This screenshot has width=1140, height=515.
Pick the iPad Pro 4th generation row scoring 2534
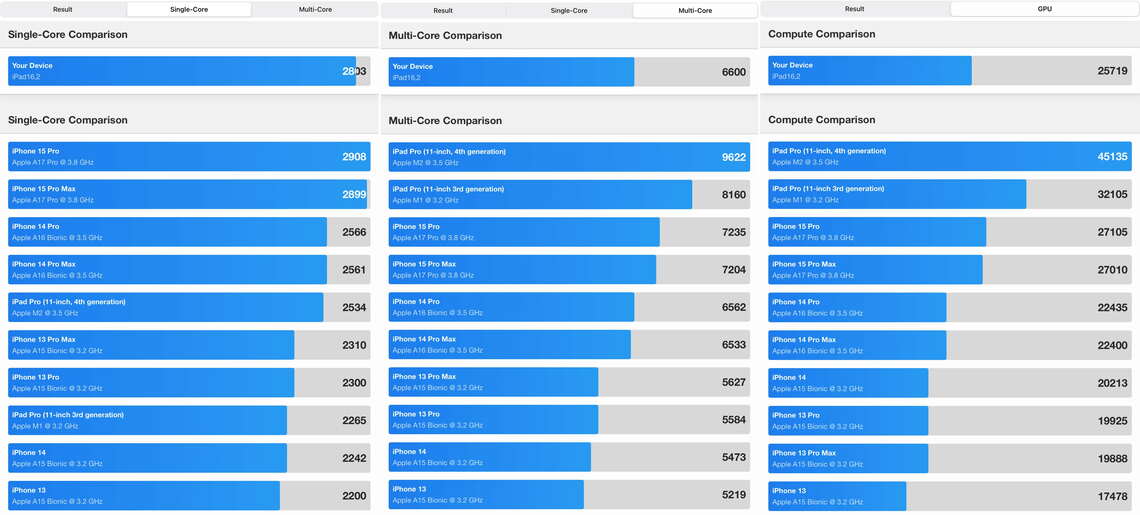[189, 307]
